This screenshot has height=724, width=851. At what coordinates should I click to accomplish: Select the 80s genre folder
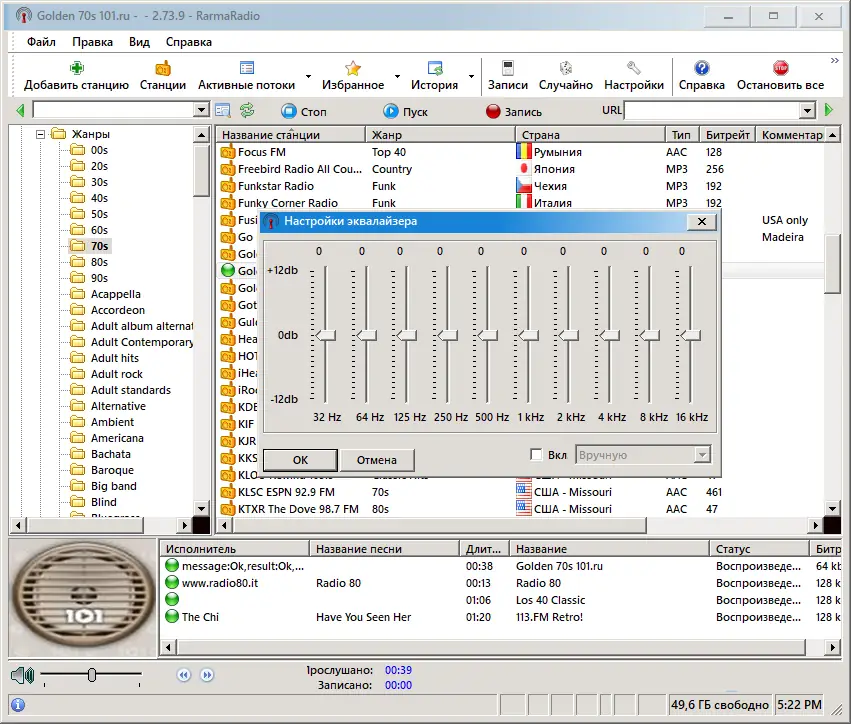pyautogui.click(x=99, y=262)
